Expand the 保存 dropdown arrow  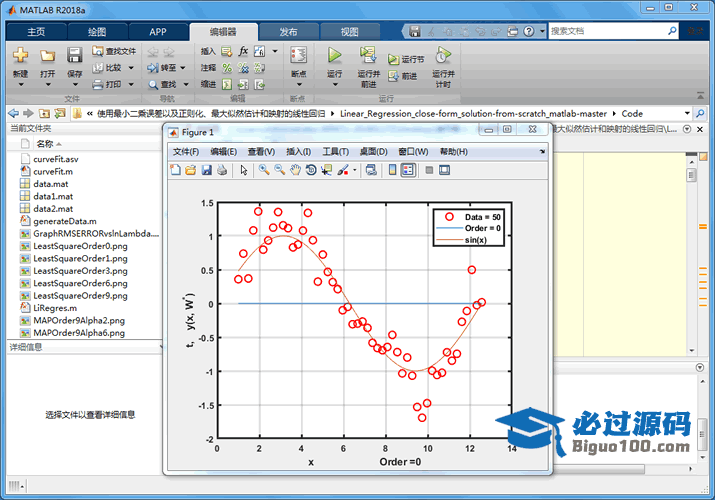(x=75, y=85)
